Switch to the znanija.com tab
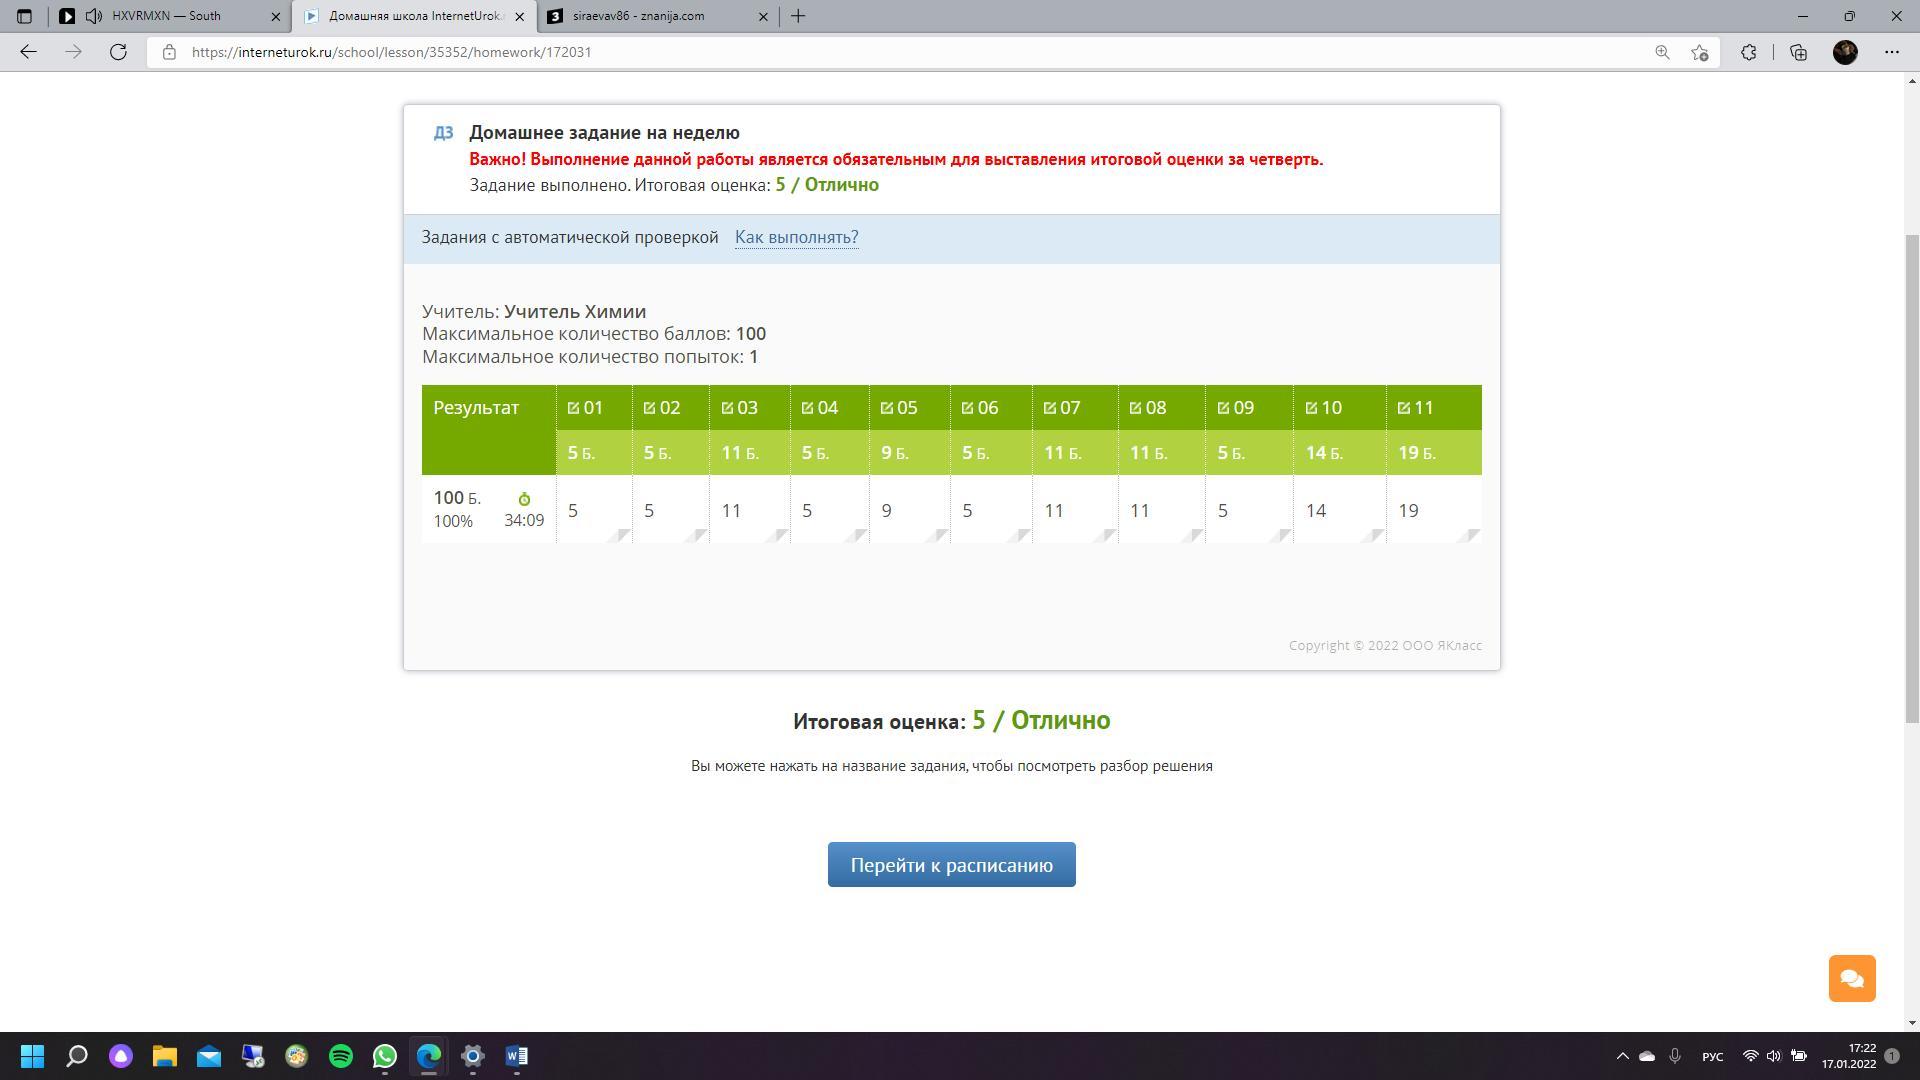 click(x=640, y=16)
